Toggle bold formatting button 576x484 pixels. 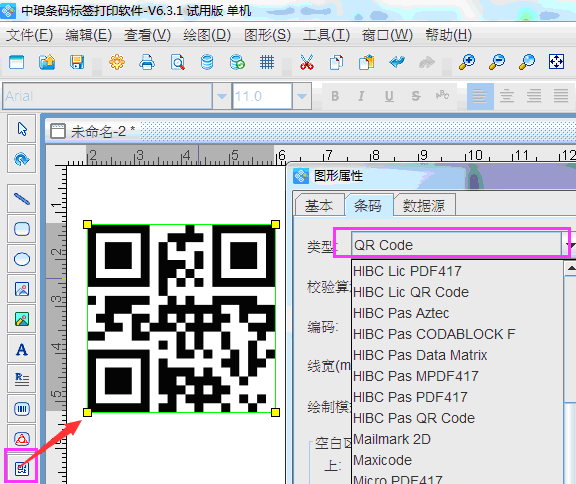pos(335,96)
